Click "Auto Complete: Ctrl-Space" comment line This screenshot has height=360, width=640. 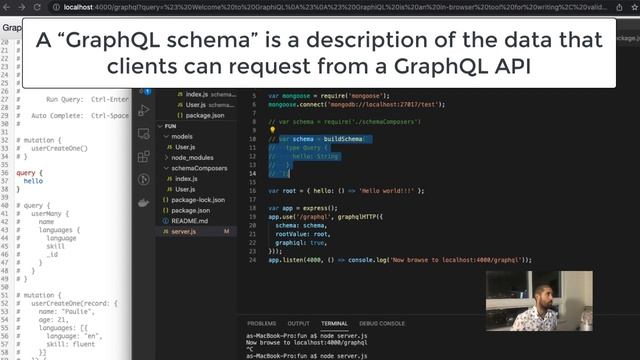[x=80, y=116]
